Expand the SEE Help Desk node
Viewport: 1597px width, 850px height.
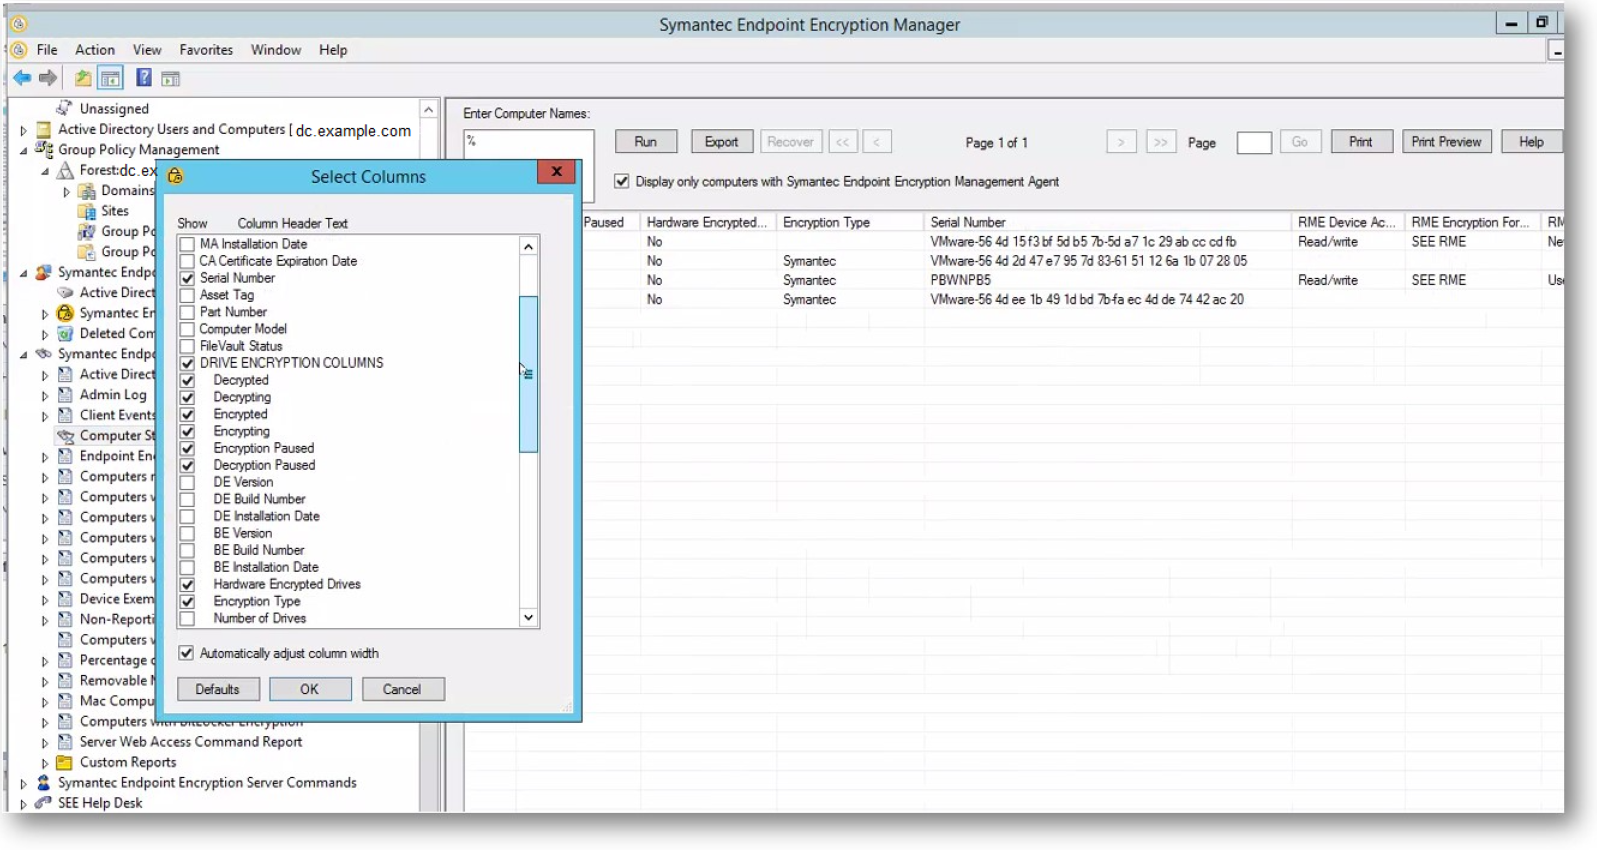click(23, 804)
